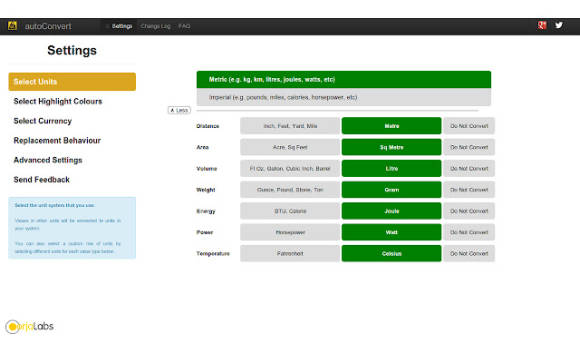
Task: Open the Change Log tab
Action: [155, 26]
